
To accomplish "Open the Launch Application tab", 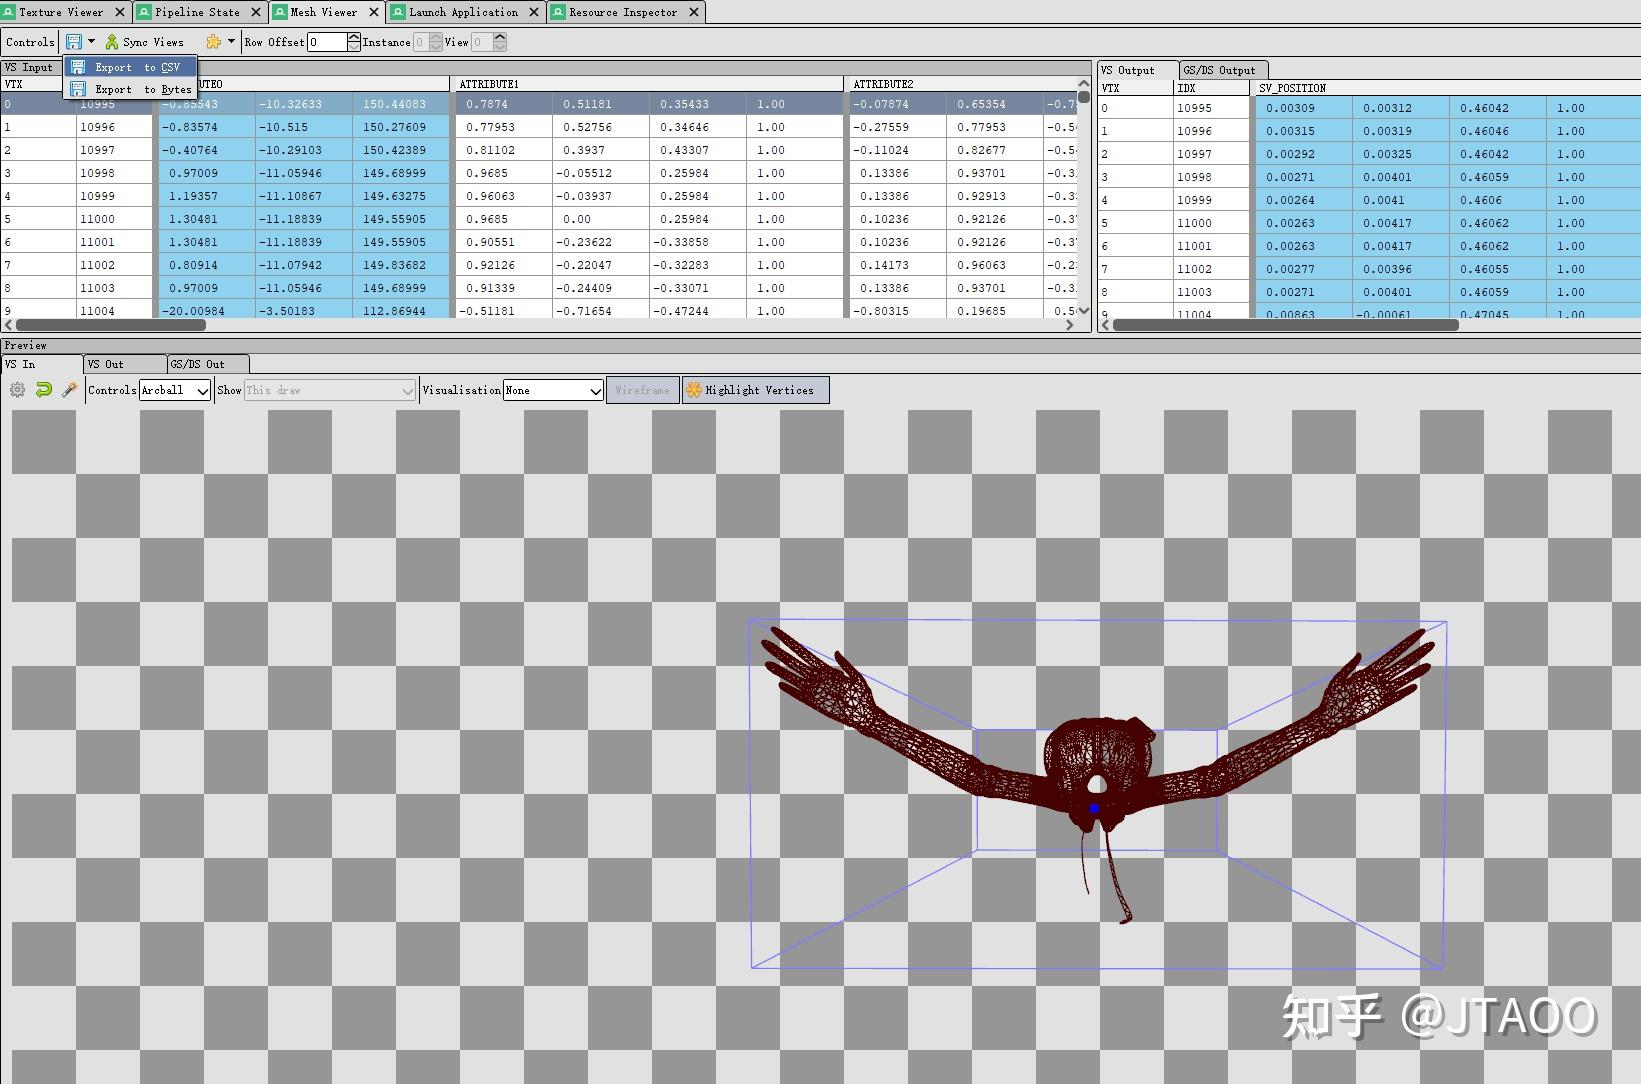I will point(463,12).
